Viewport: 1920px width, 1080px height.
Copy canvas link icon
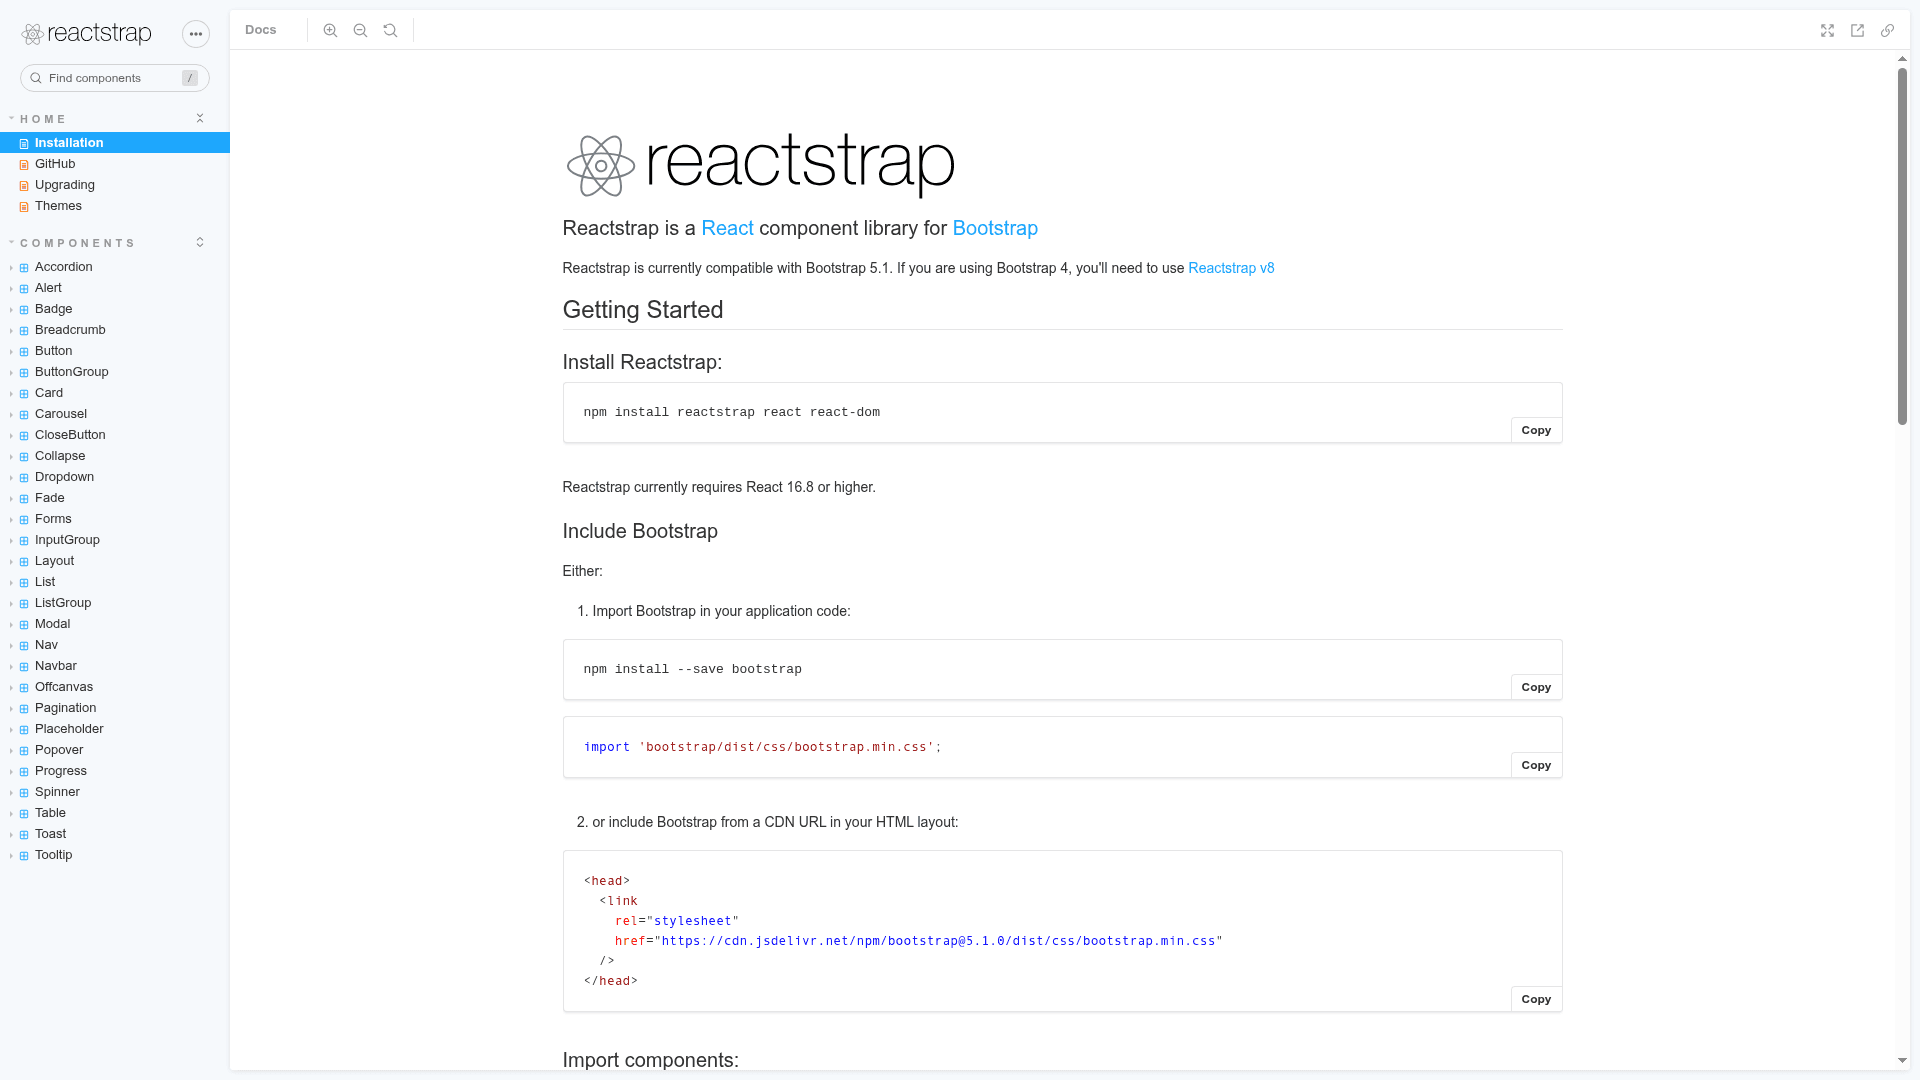1887,30
